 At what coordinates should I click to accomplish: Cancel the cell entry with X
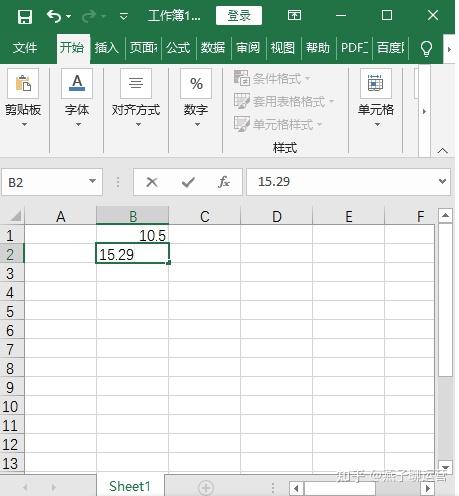point(152,182)
